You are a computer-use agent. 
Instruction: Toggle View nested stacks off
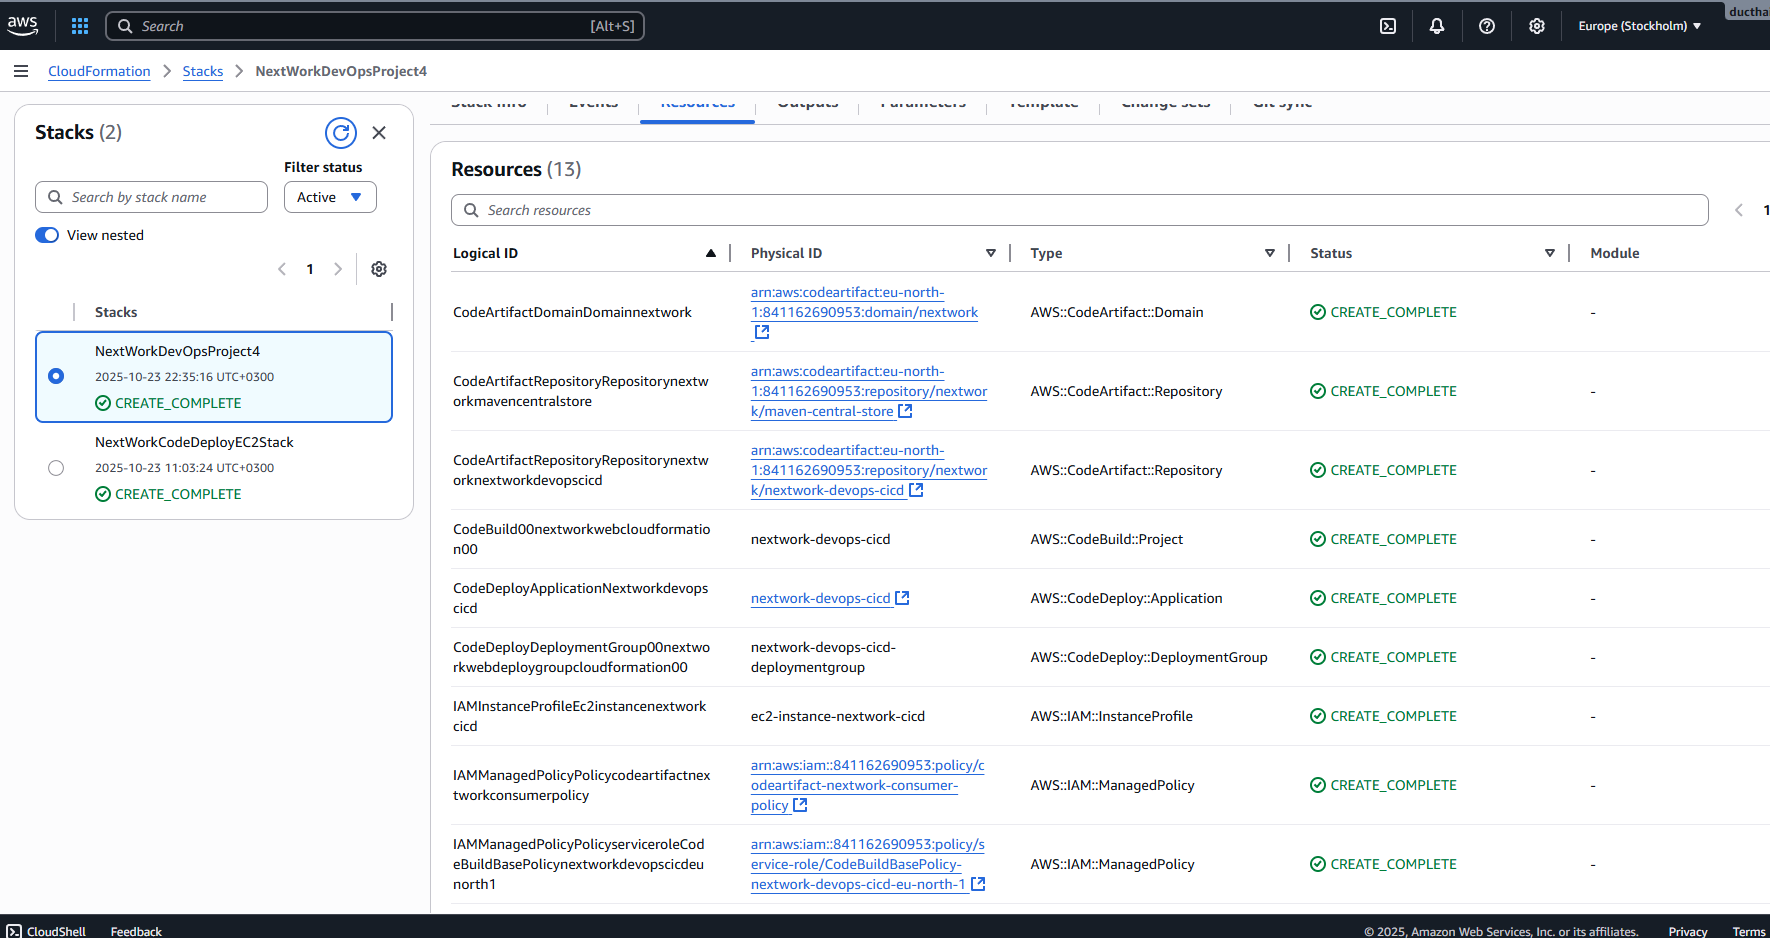click(x=46, y=234)
